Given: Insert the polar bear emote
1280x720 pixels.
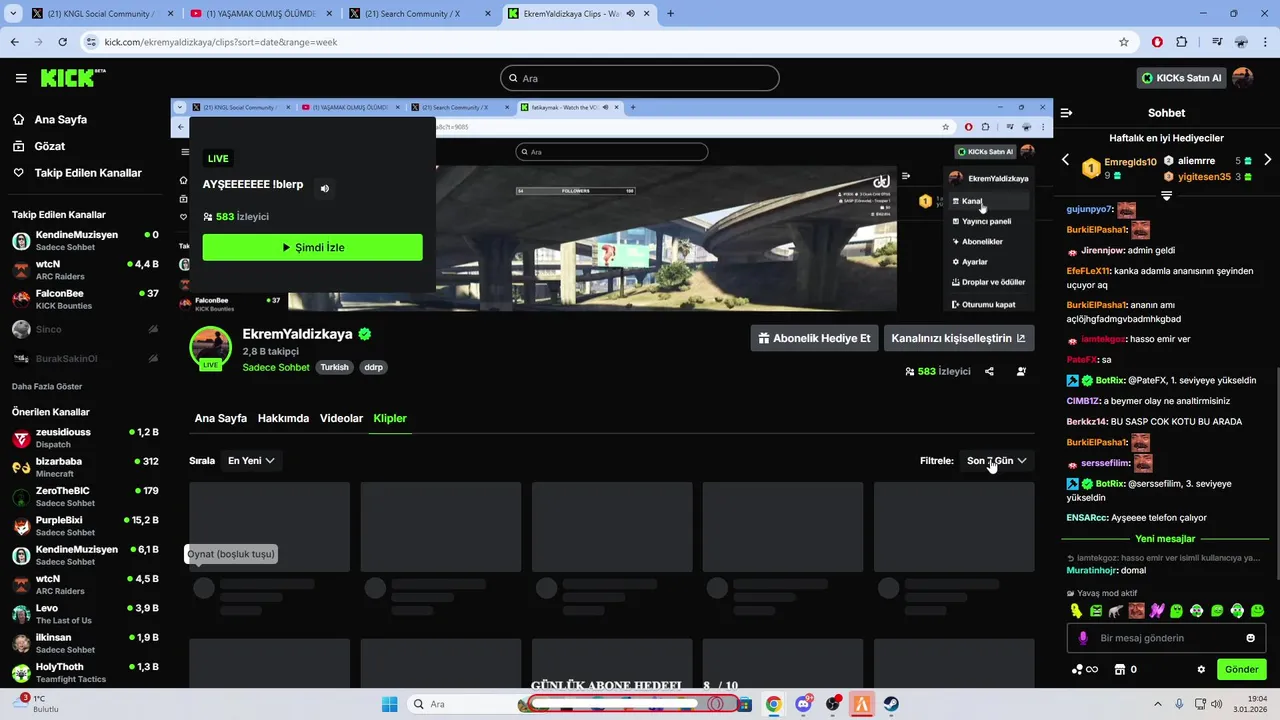Looking at the screenshot, I should coord(1116,610).
